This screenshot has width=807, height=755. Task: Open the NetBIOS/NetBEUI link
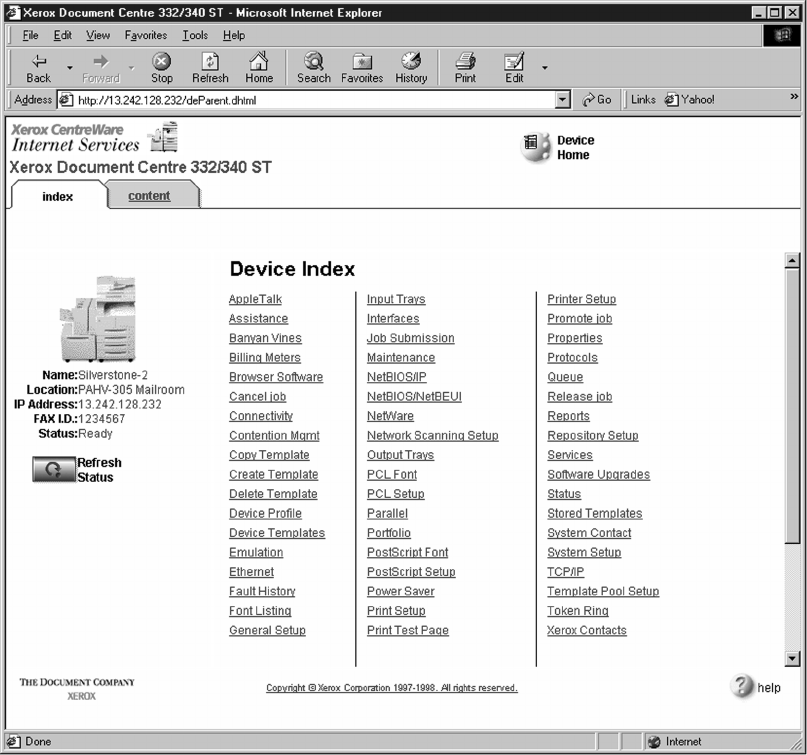(x=414, y=397)
